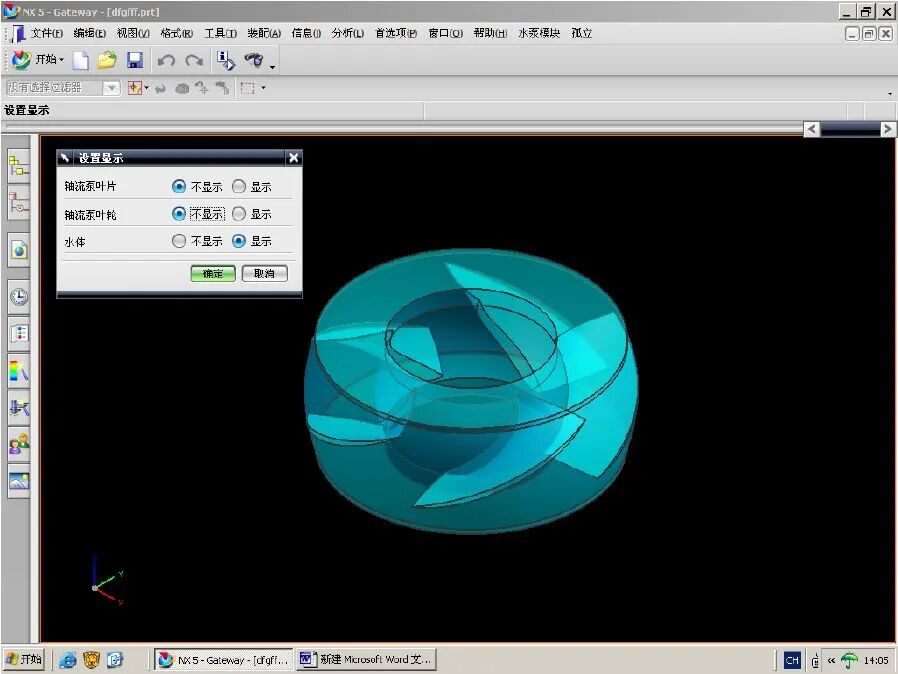
Task: Select 不显示 for 水体
Action: coord(179,241)
